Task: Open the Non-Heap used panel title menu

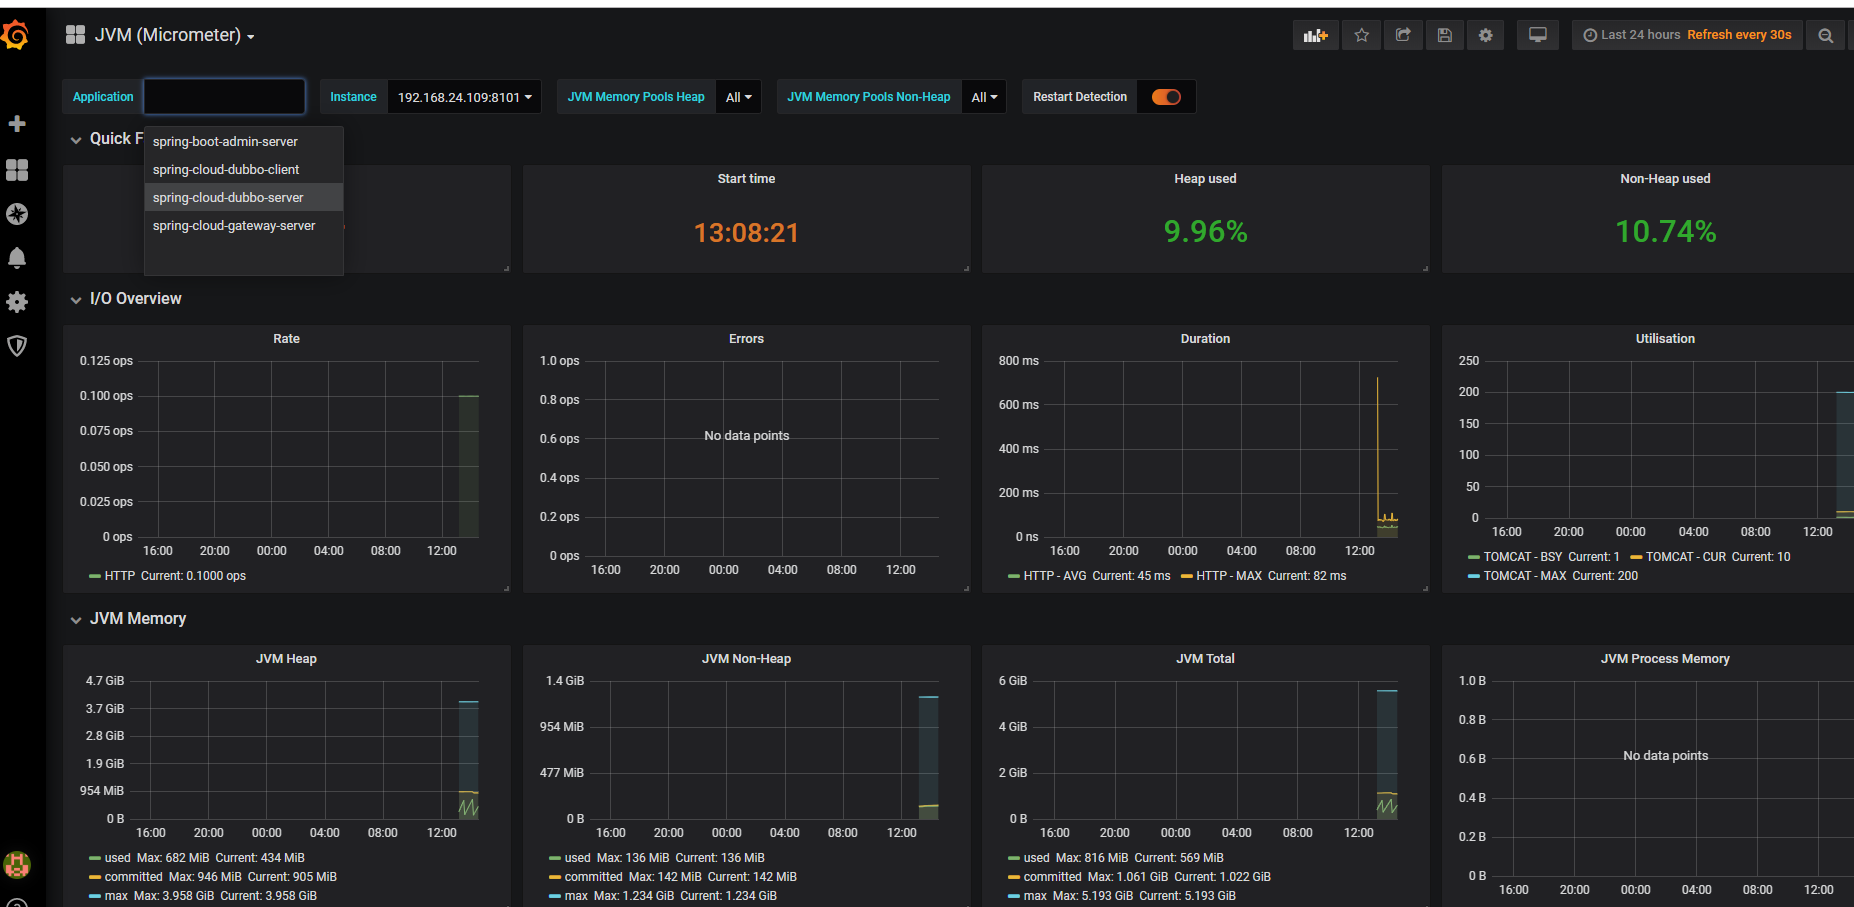Action: coord(1665,179)
